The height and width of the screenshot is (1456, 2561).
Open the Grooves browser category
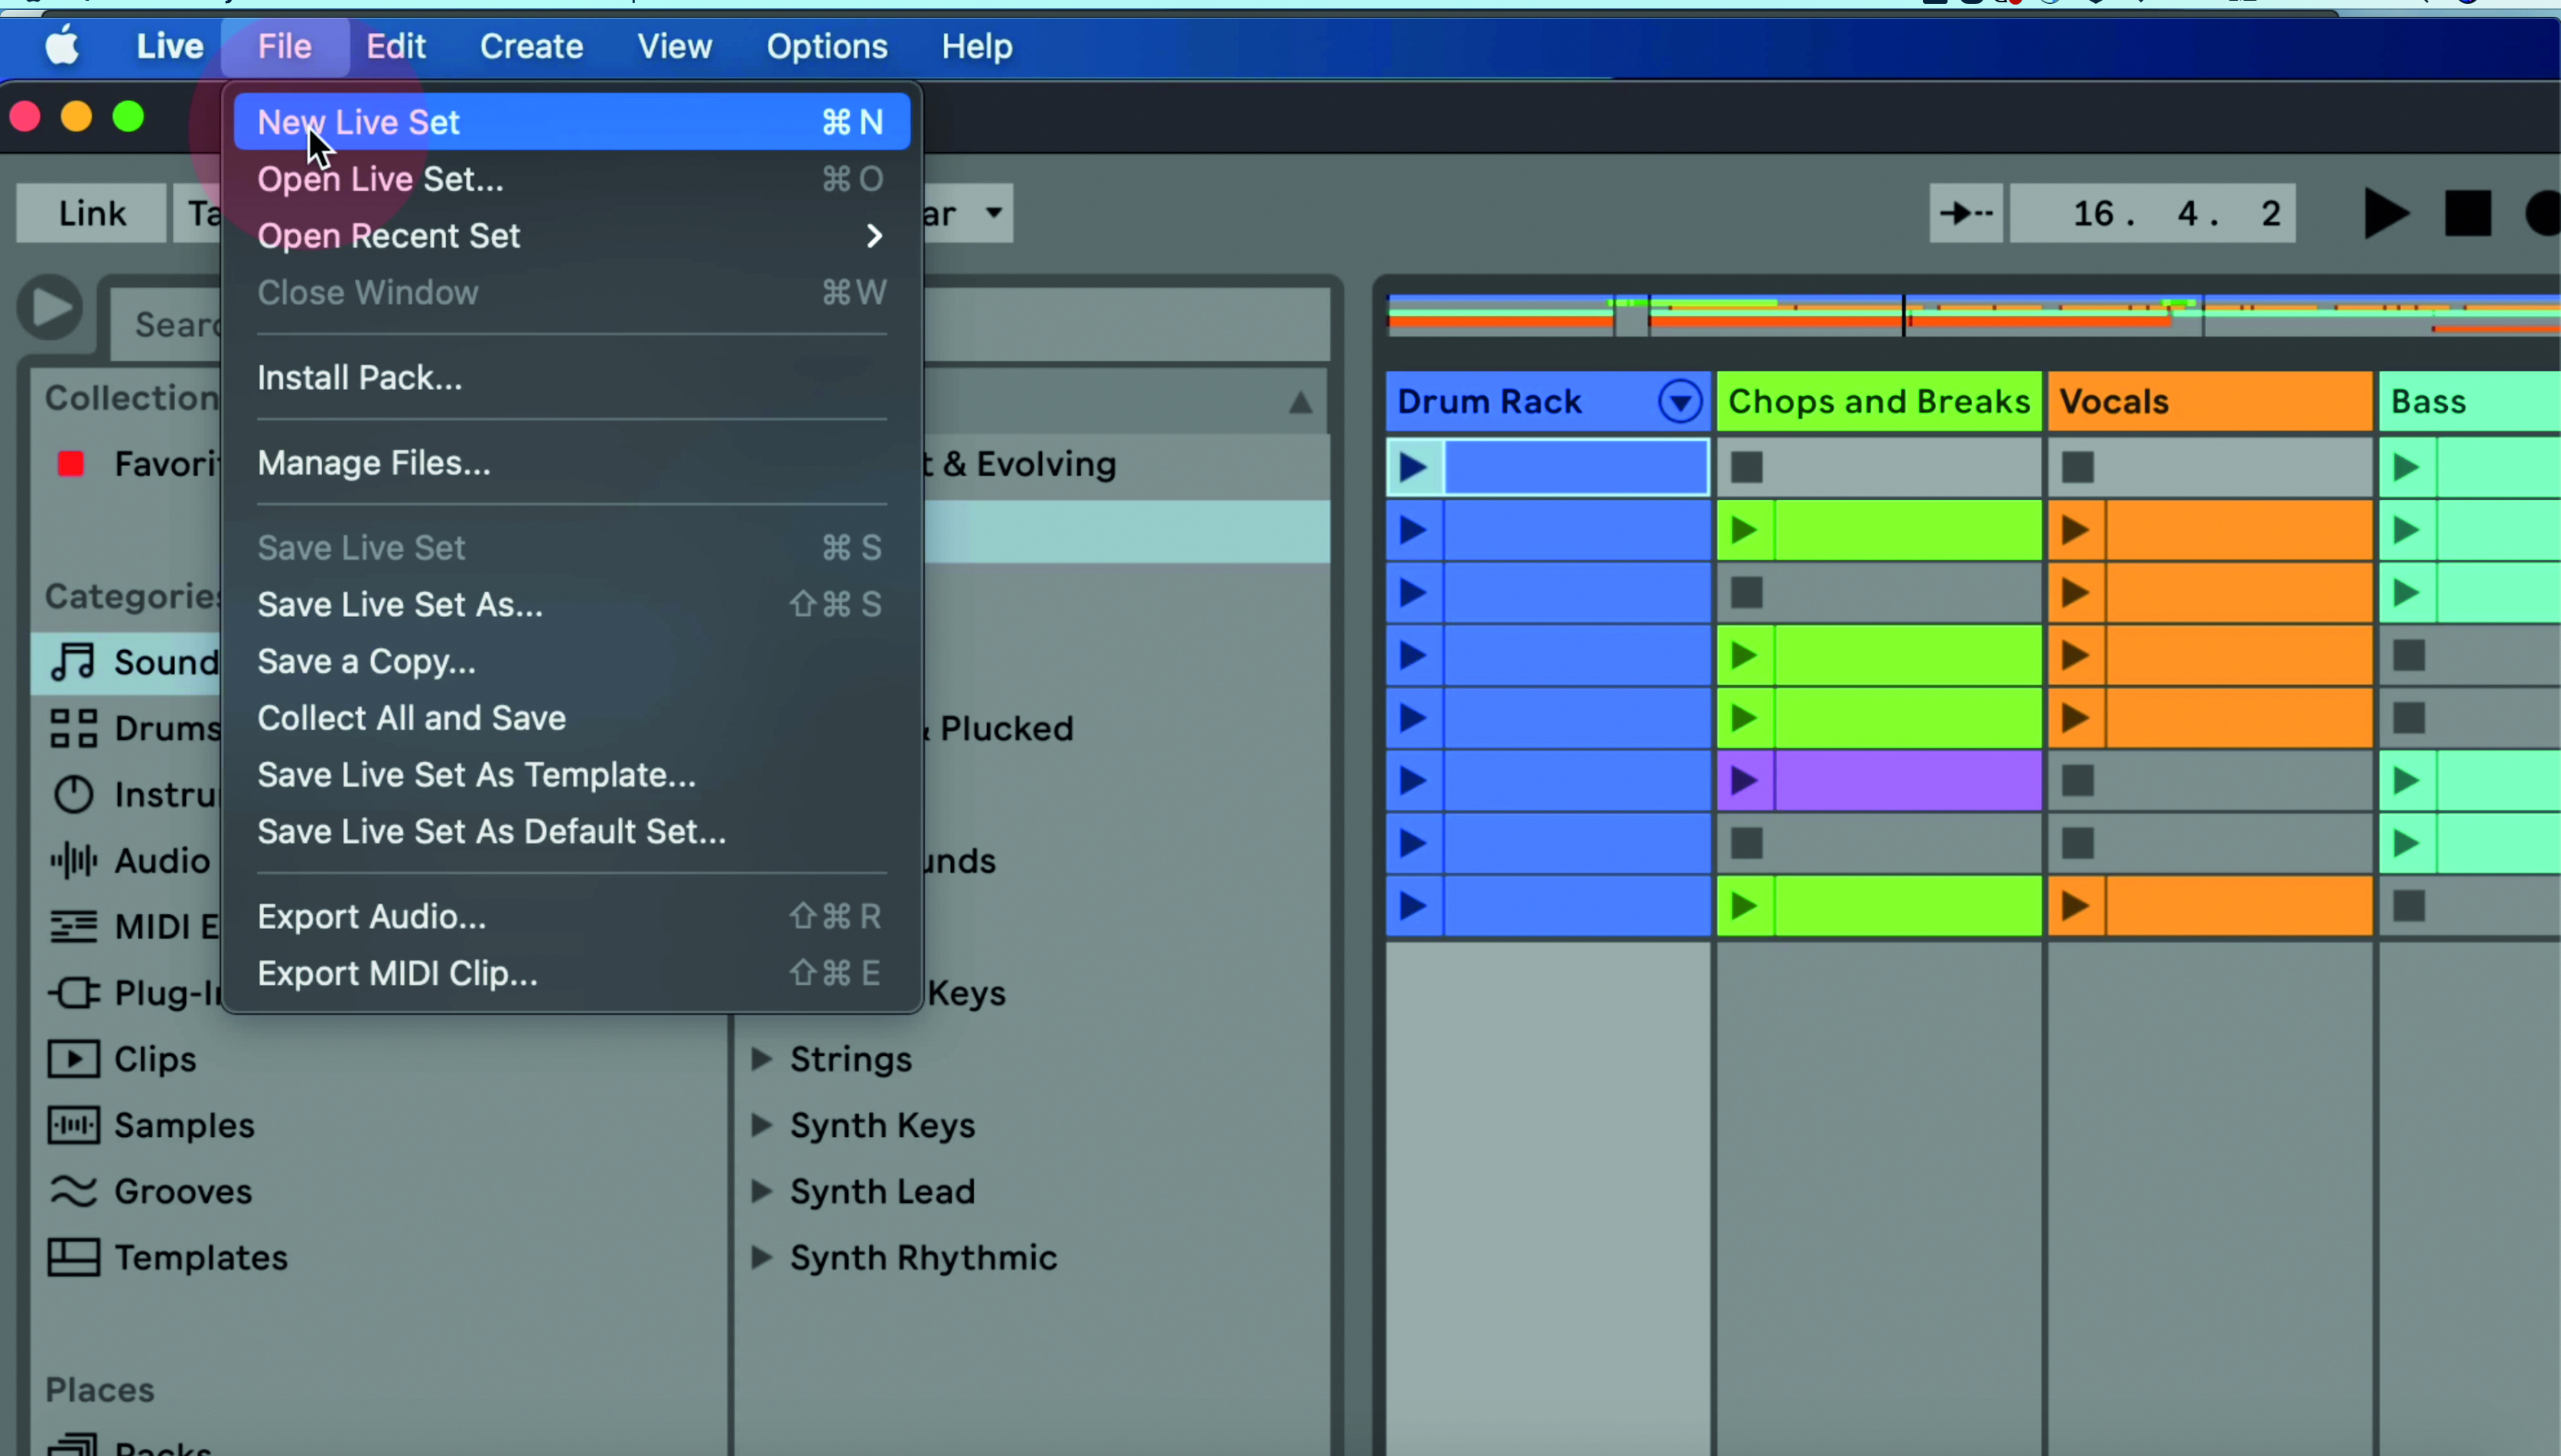click(150, 1192)
